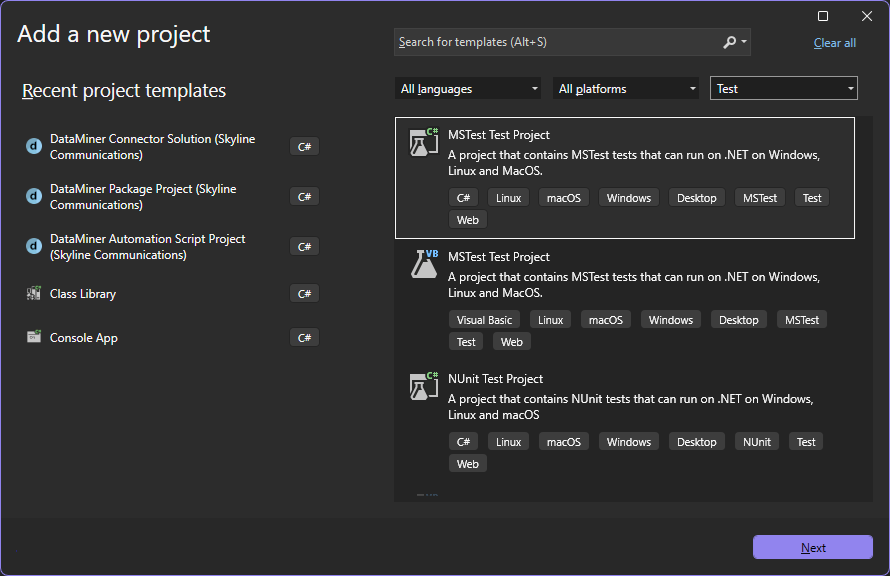This screenshot has height=576, width=890.
Task: Click C# tag beside Class Library
Action: [304, 293]
